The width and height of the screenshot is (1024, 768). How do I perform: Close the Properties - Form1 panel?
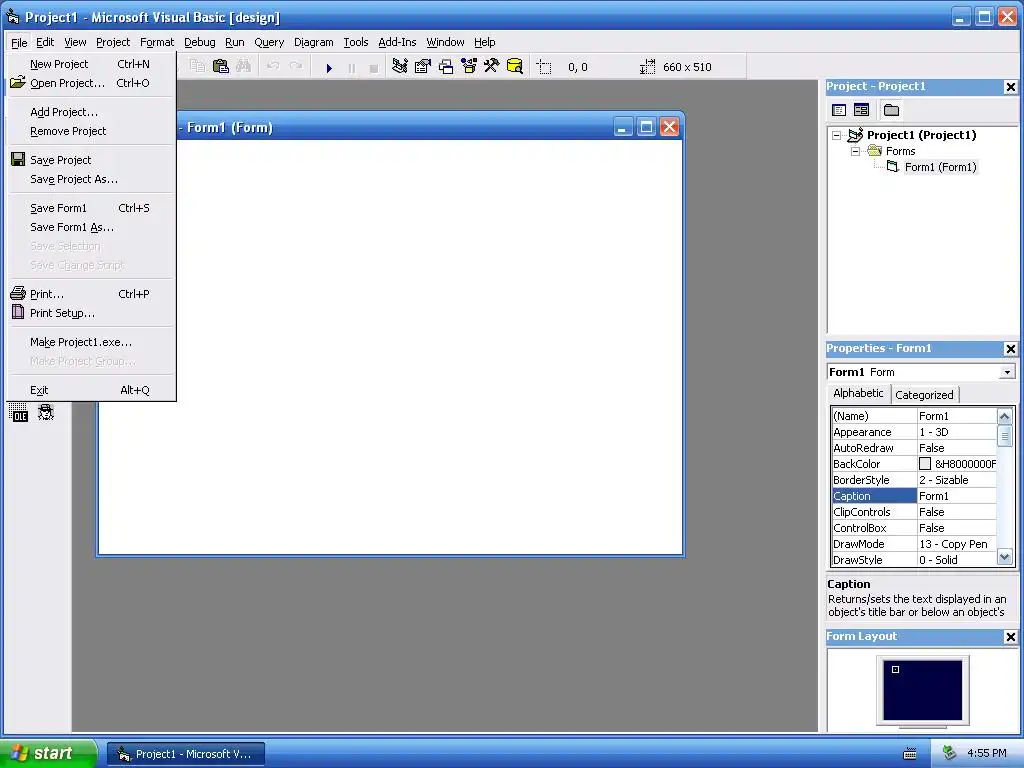pyautogui.click(x=1010, y=349)
